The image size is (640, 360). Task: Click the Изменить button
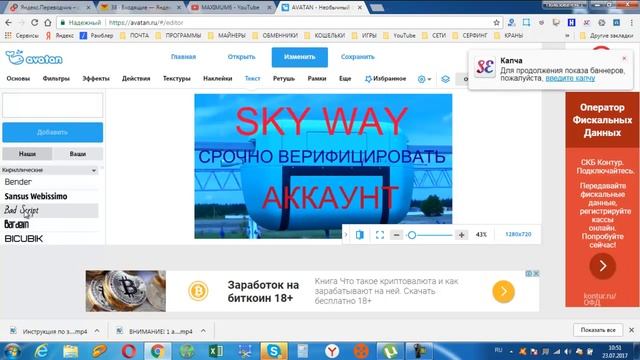point(300,57)
